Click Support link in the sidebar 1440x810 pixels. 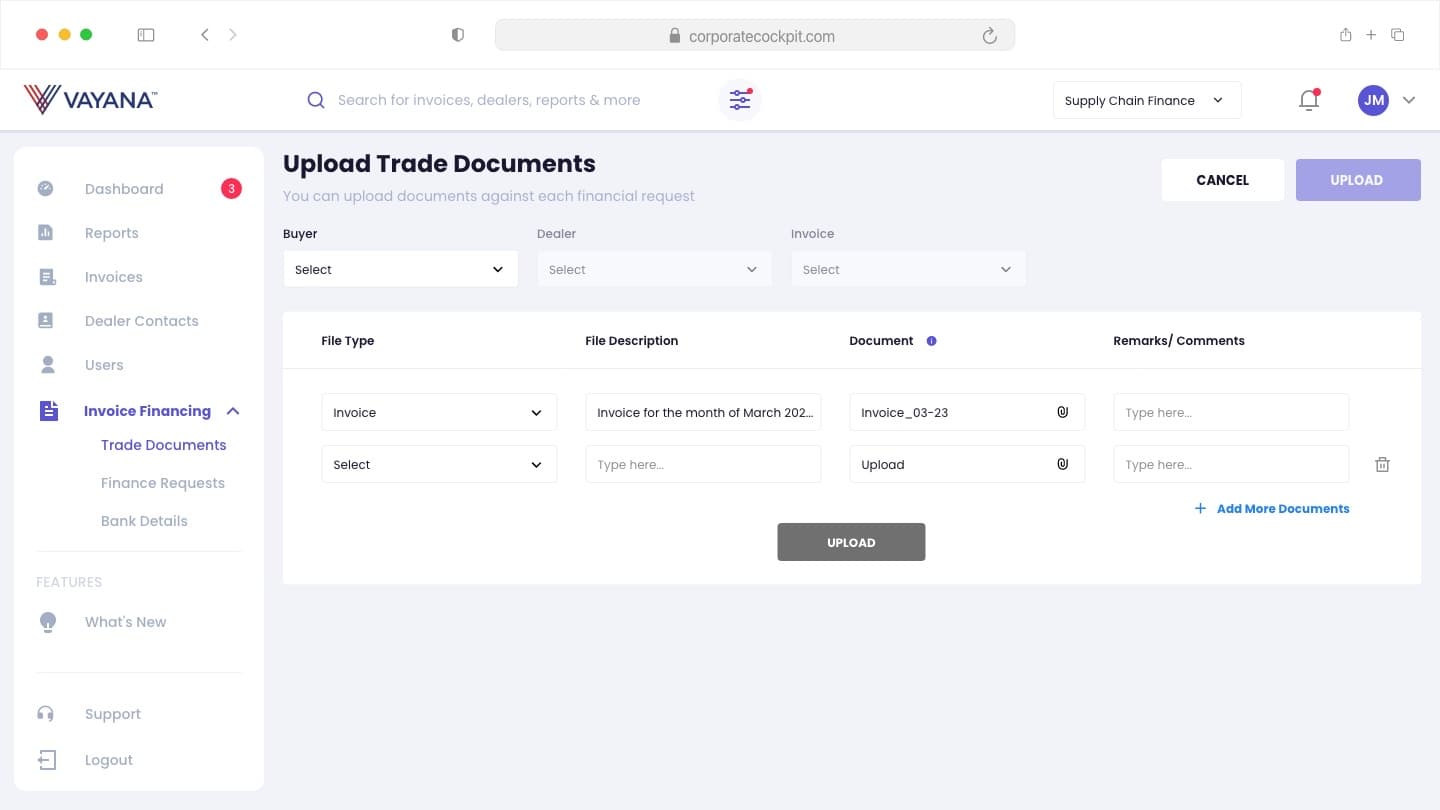(x=113, y=714)
